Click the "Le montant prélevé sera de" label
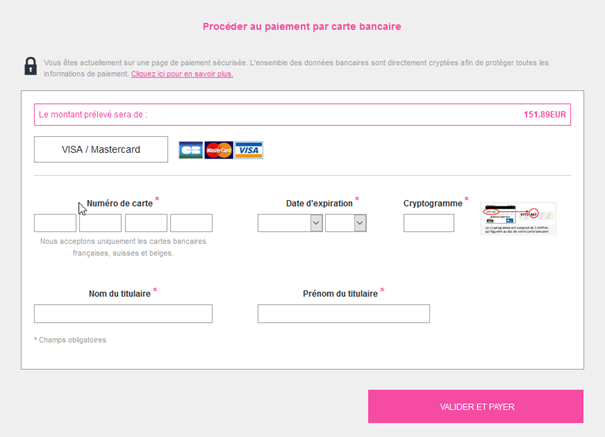The height and width of the screenshot is (437, 605). coord(93,115)
